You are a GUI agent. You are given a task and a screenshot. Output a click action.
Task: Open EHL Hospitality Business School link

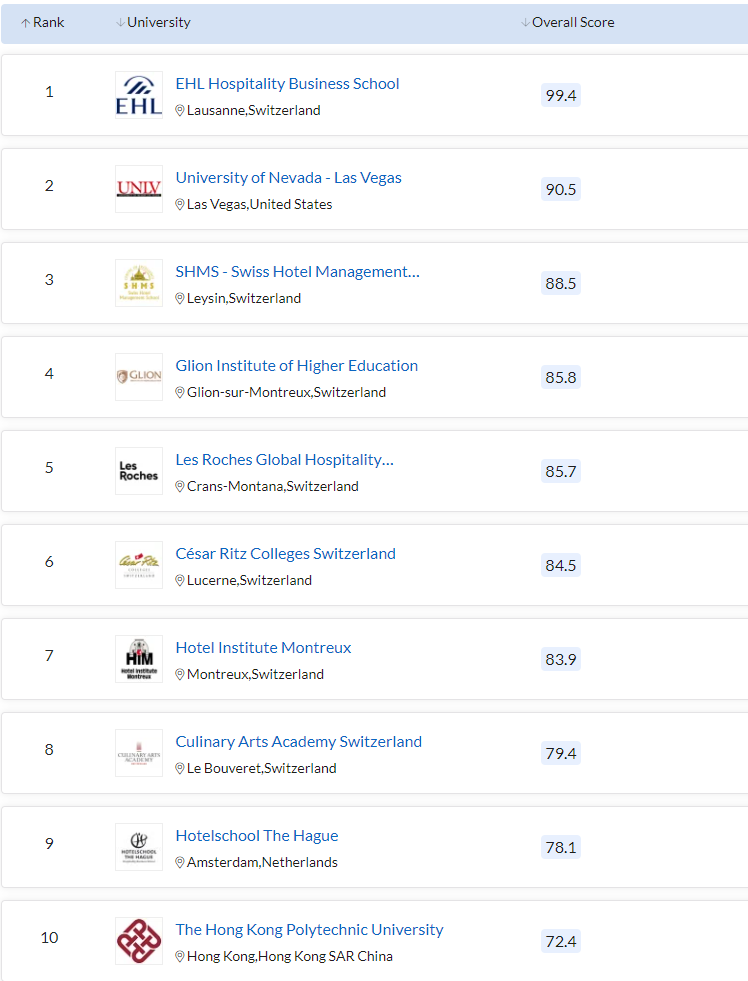click(287, 84)
